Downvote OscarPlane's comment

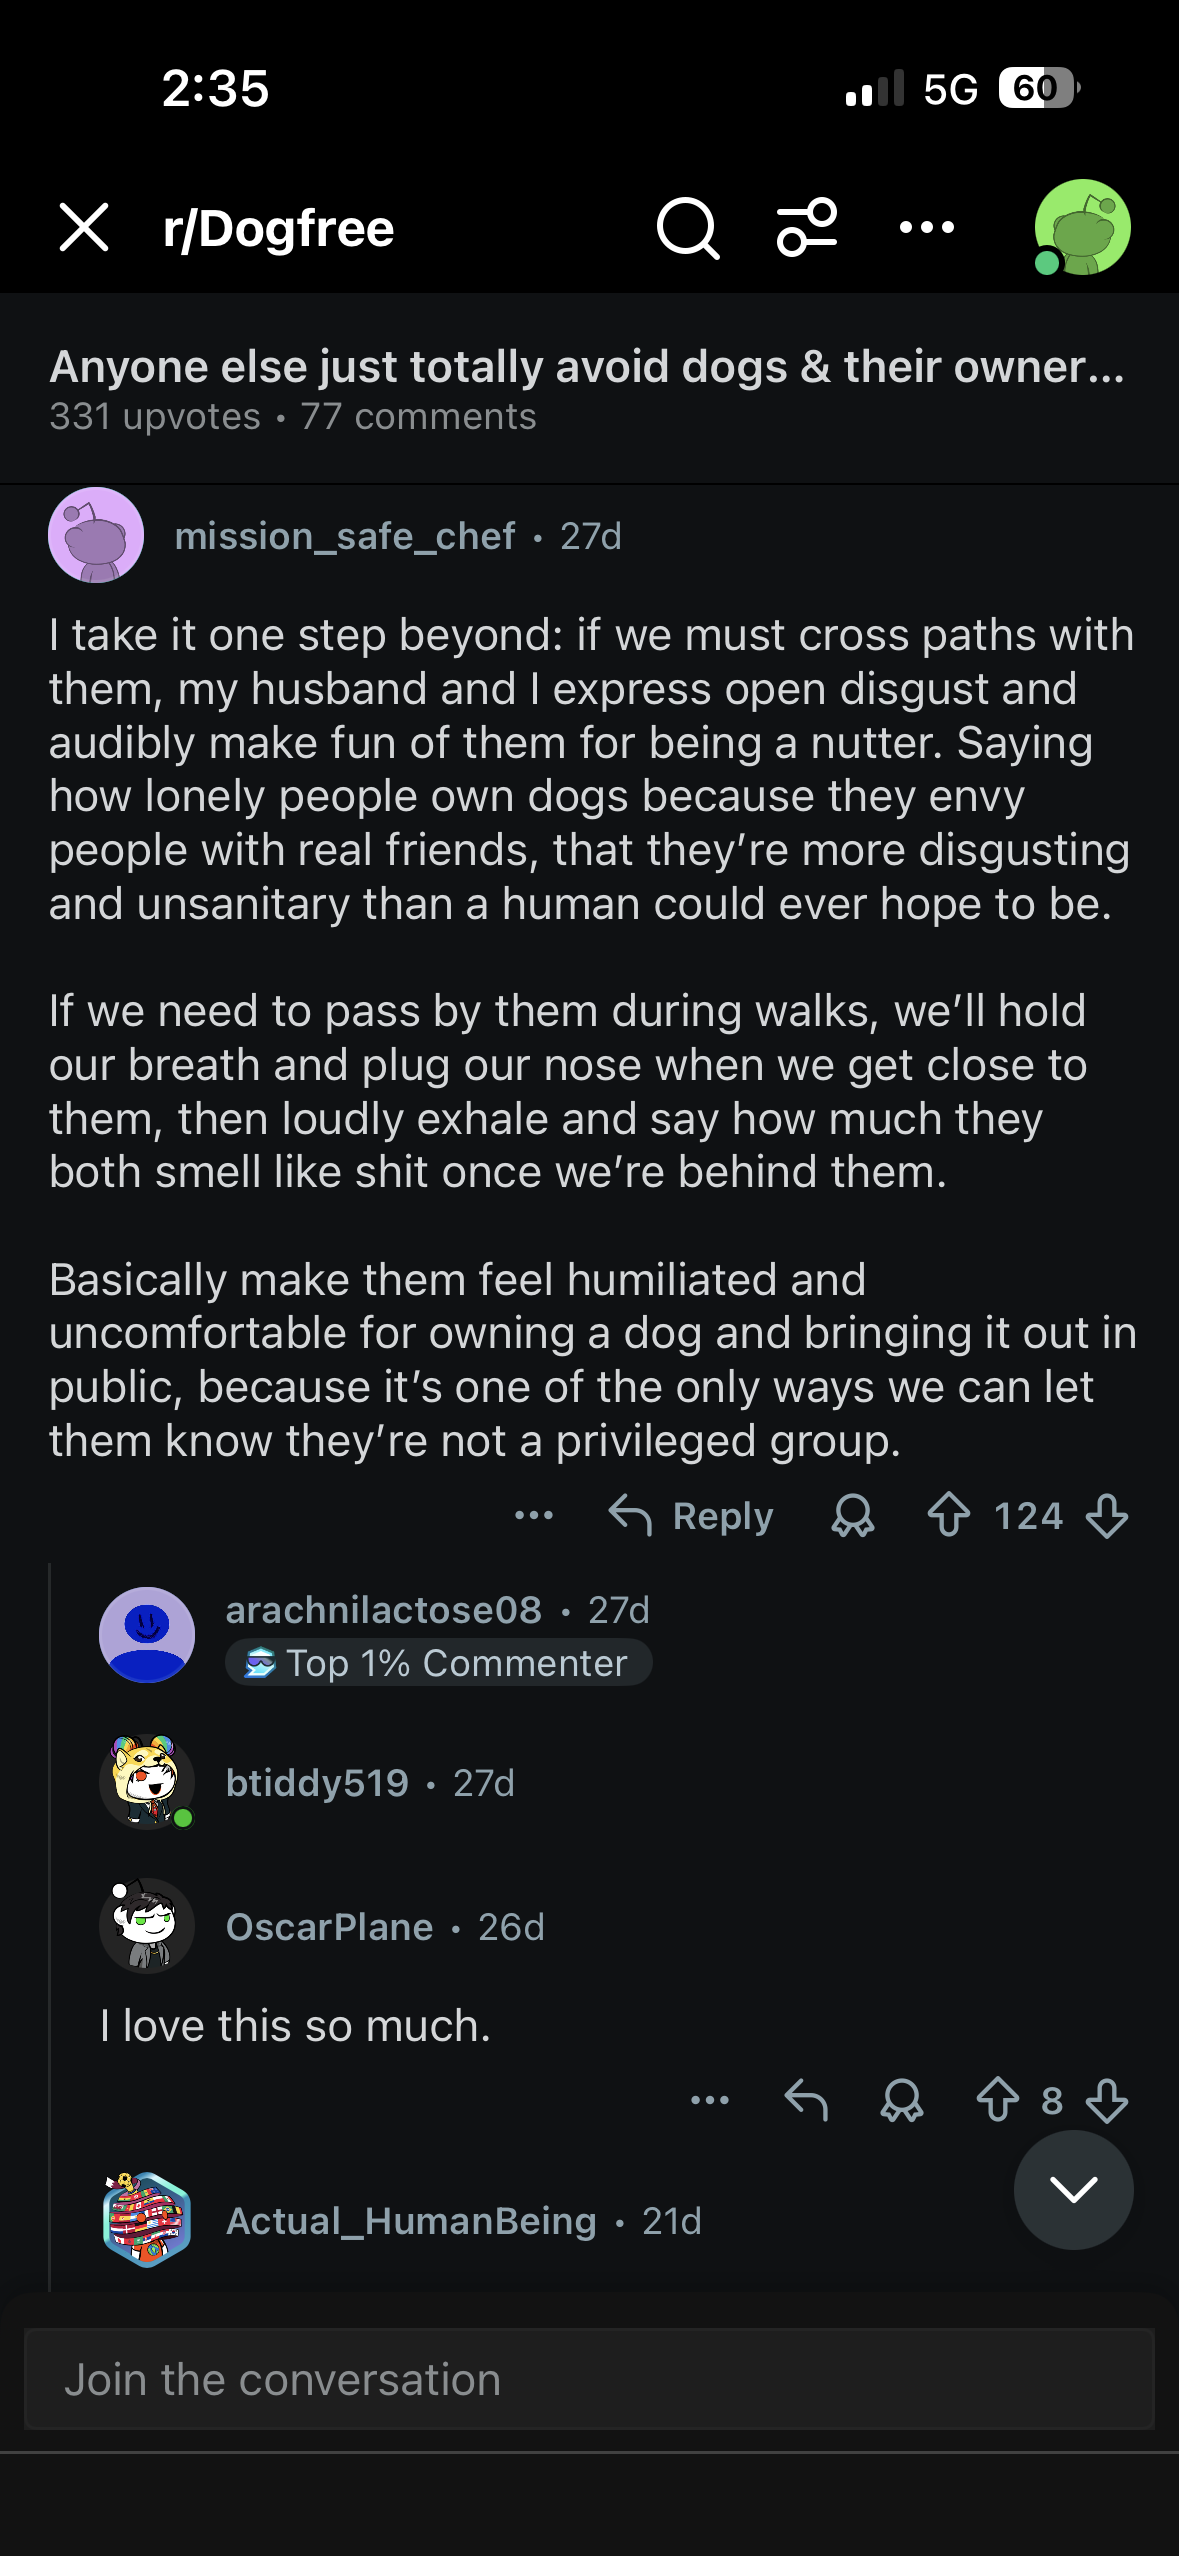[x=1107, y=2100]
